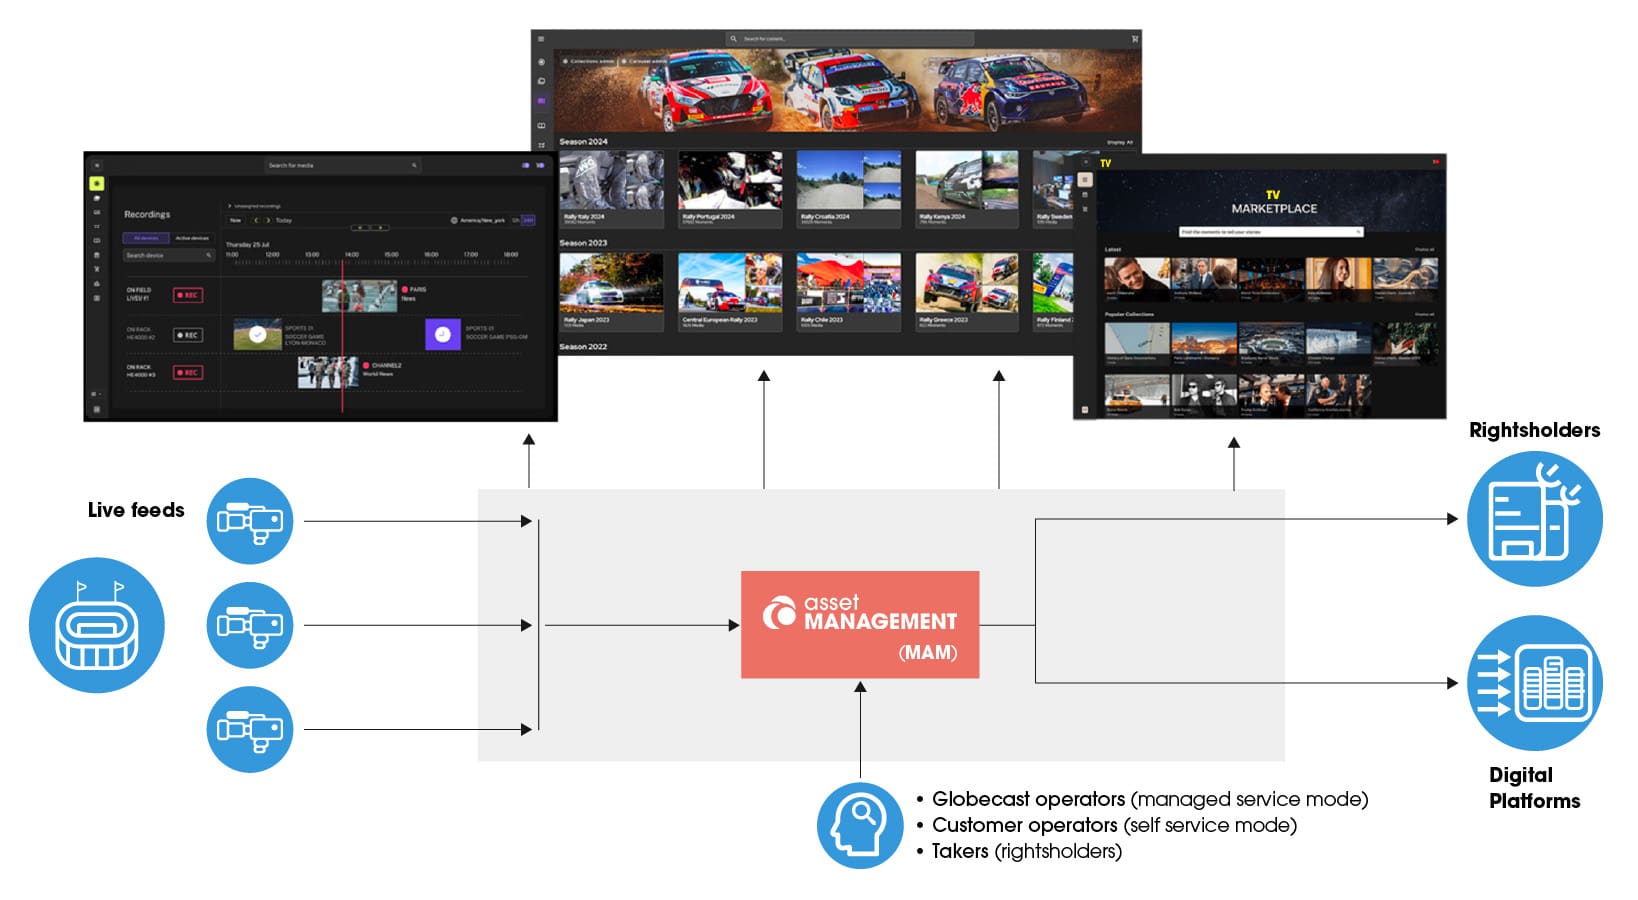The width and height of the screenshot is (1638, 900).
Task: Select highlighted grid icon in Marketplace sidebar
Action: (x=1085, y=179)
